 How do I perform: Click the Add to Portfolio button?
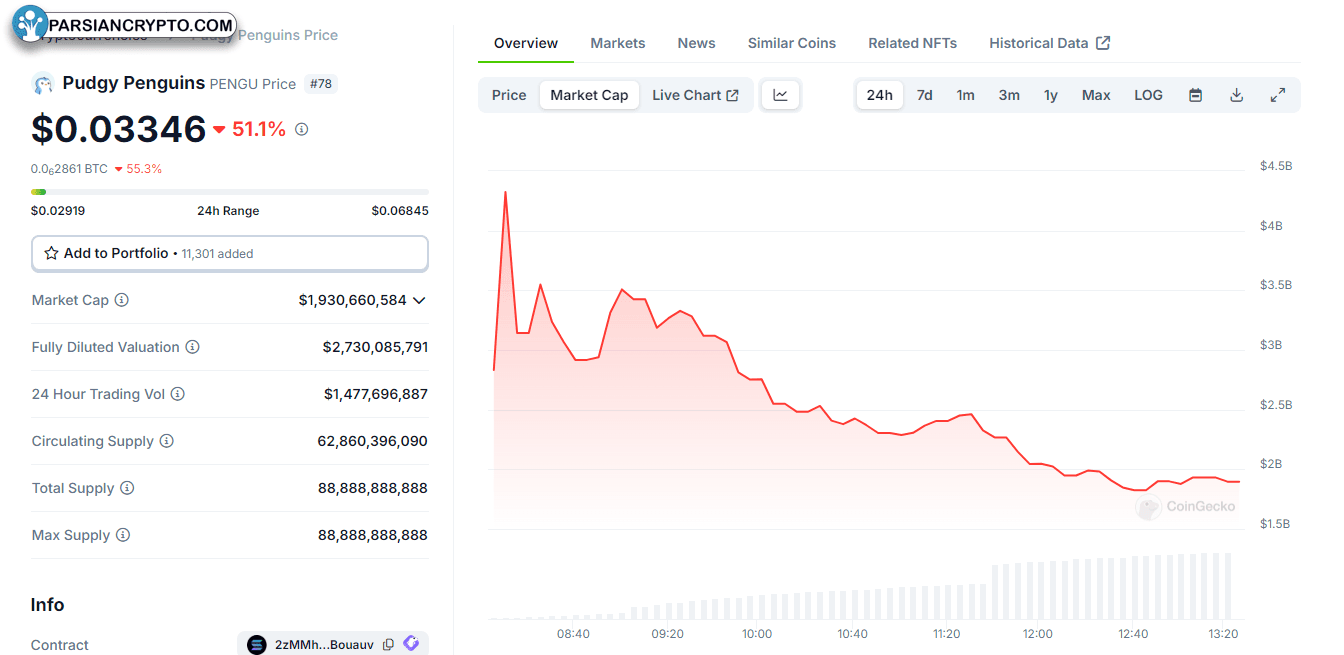(230, 254)
